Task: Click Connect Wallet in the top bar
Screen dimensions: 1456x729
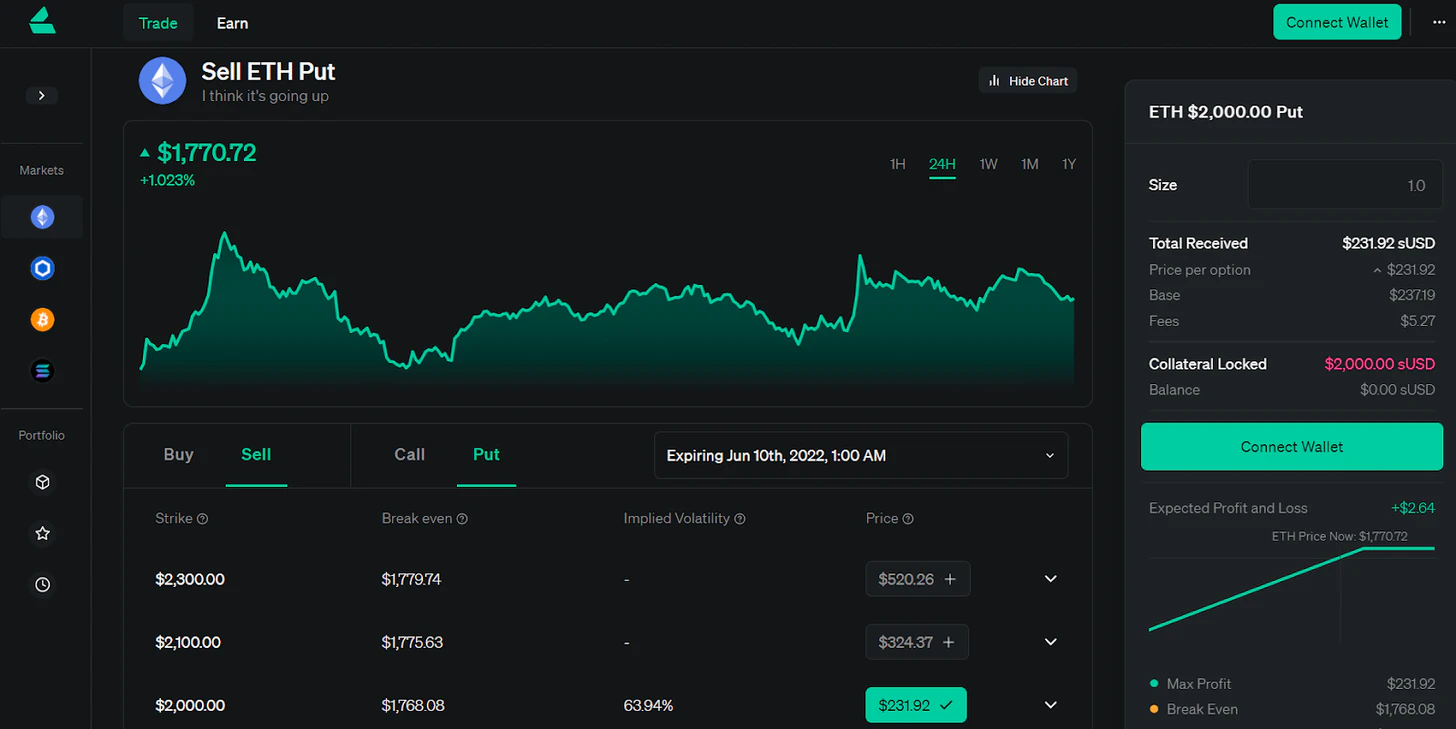Action: point(1337,23)
